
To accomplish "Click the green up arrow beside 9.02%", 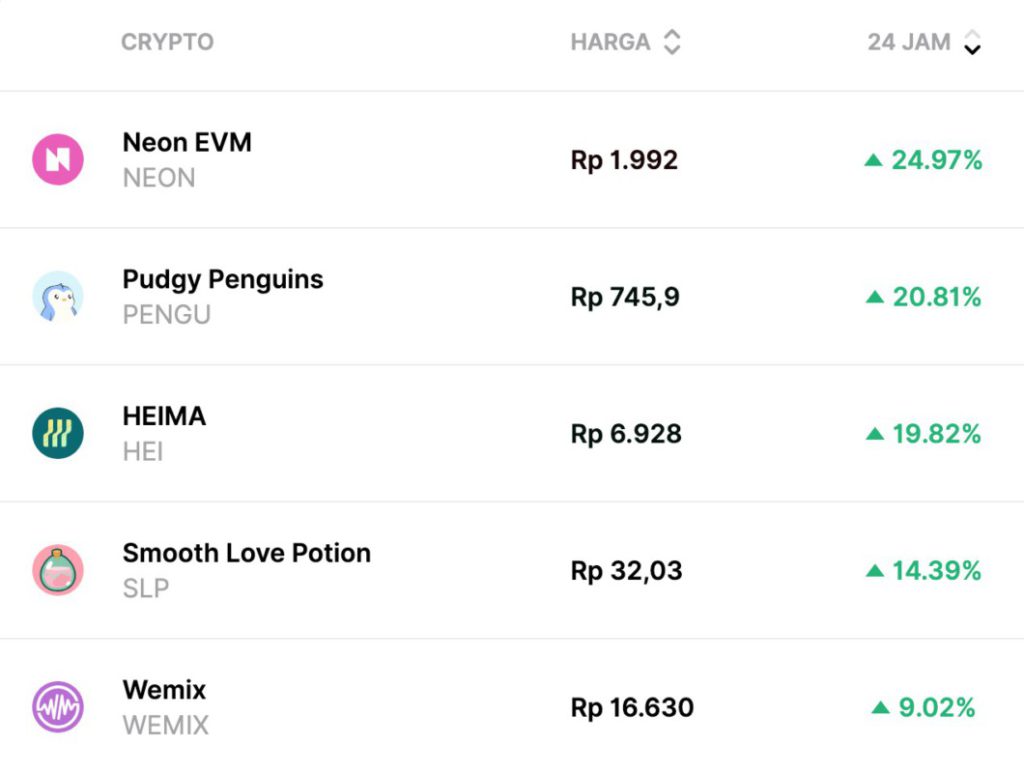I will point(880,708).
